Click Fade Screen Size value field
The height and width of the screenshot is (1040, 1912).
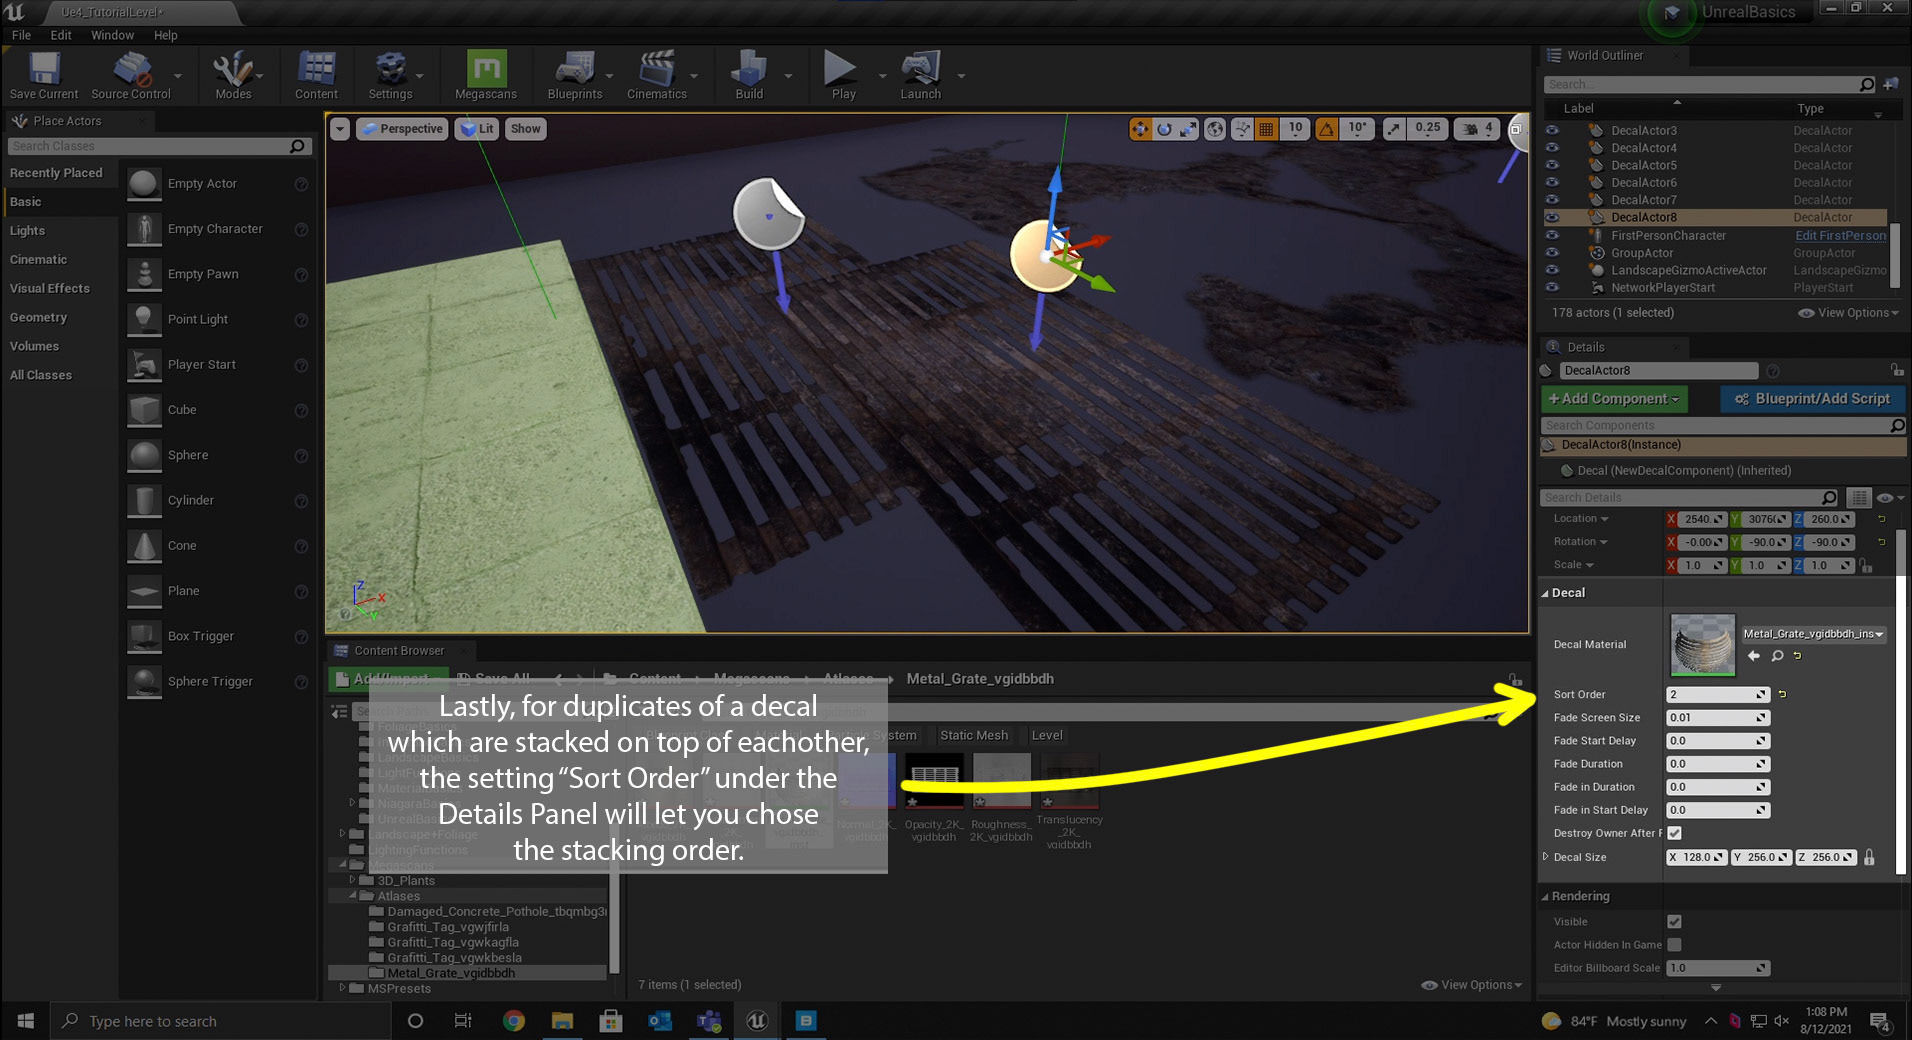1717,717
